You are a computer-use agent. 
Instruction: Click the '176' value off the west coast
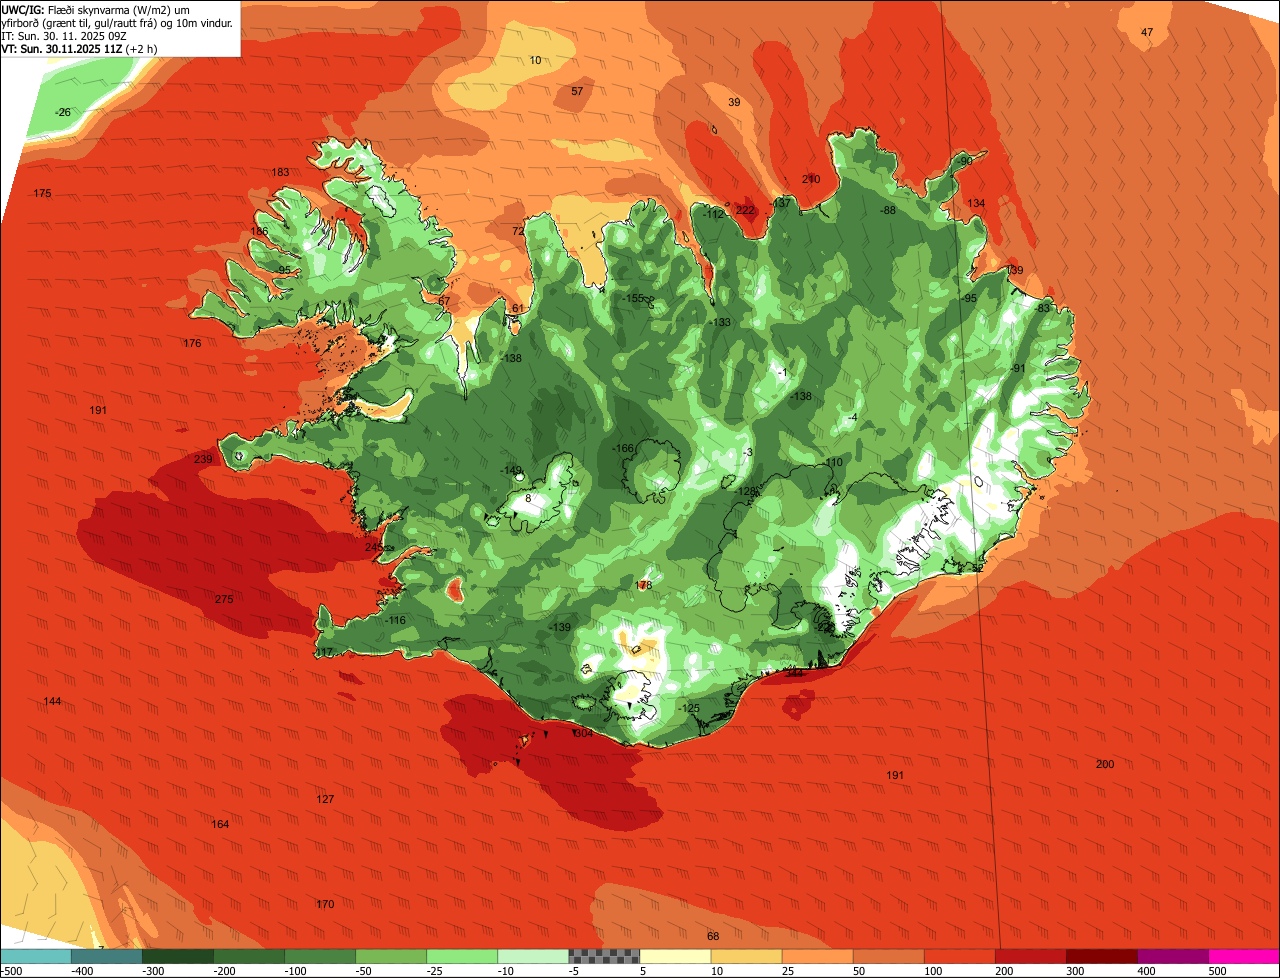point(192,343)
